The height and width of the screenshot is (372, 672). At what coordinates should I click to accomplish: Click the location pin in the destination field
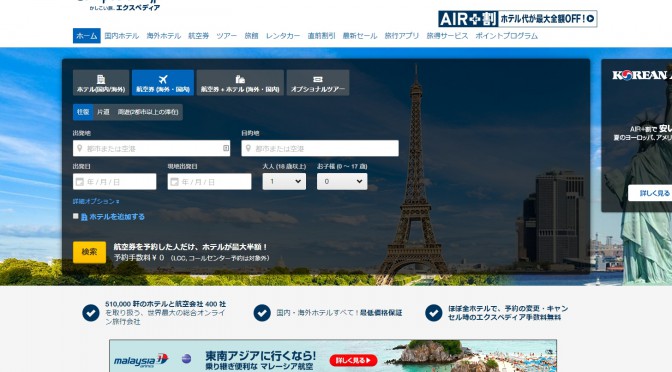pos(248,148)
